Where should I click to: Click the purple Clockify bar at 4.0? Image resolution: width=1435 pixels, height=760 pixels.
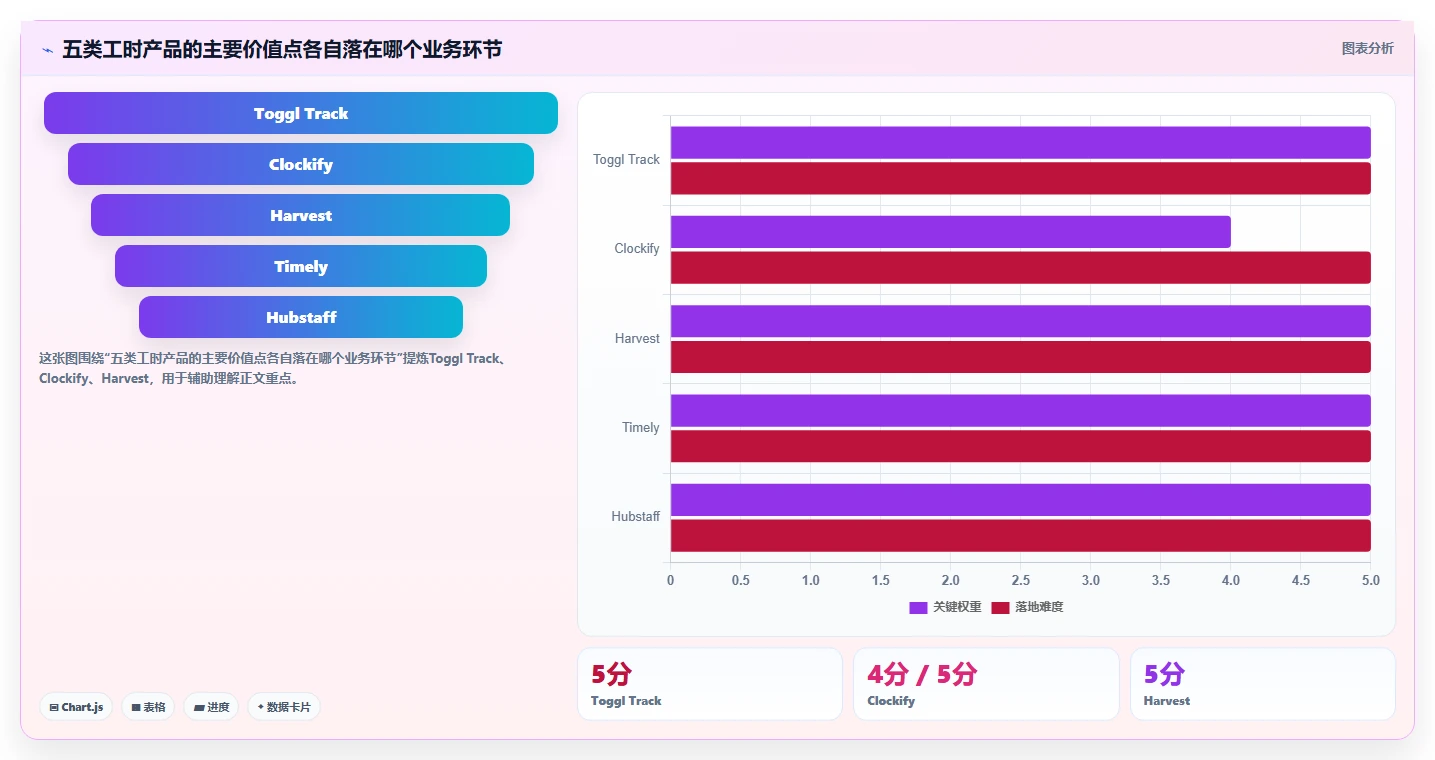click(950, 232)
